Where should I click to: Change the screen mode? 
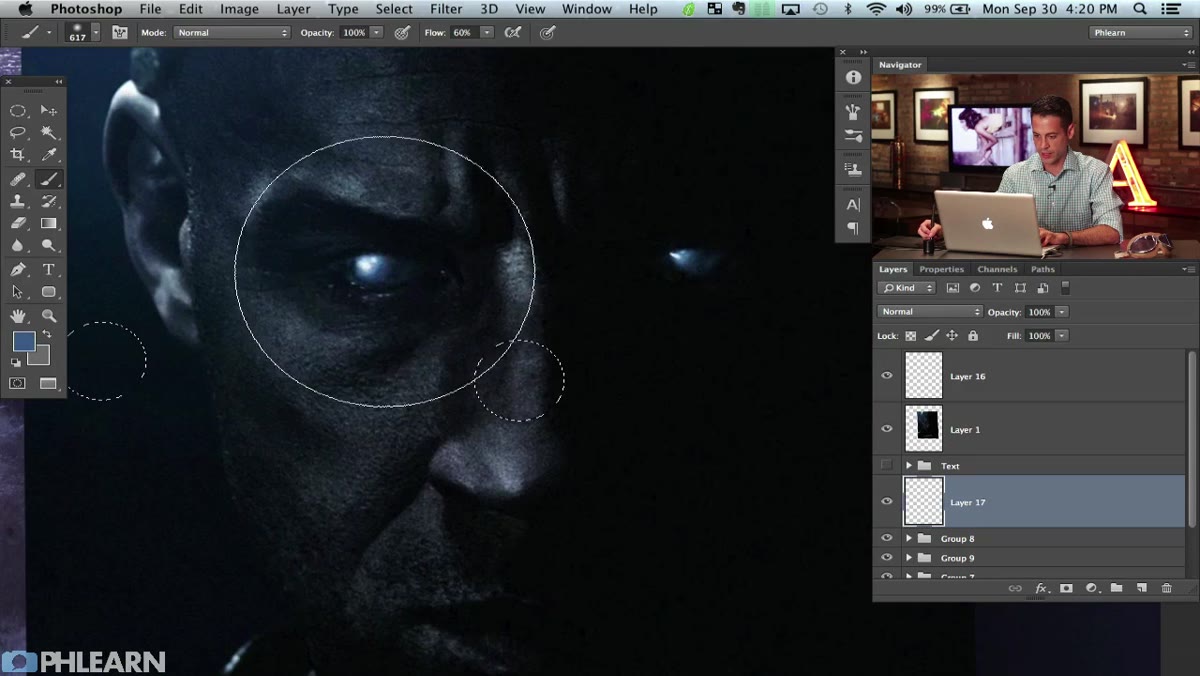(48, 383)
